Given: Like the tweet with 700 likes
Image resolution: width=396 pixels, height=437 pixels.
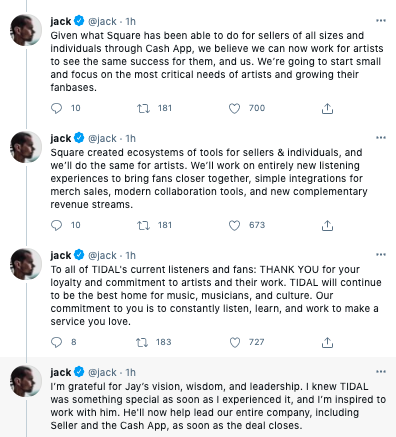Looking at the screenshot, I should click(x=234, y=108).
